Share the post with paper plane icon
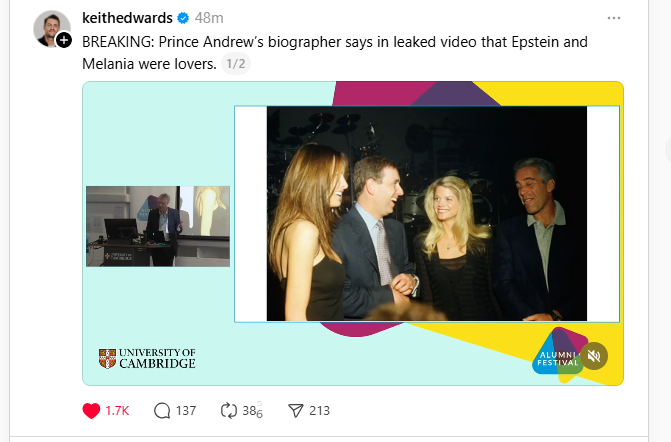 pos(296,411)
